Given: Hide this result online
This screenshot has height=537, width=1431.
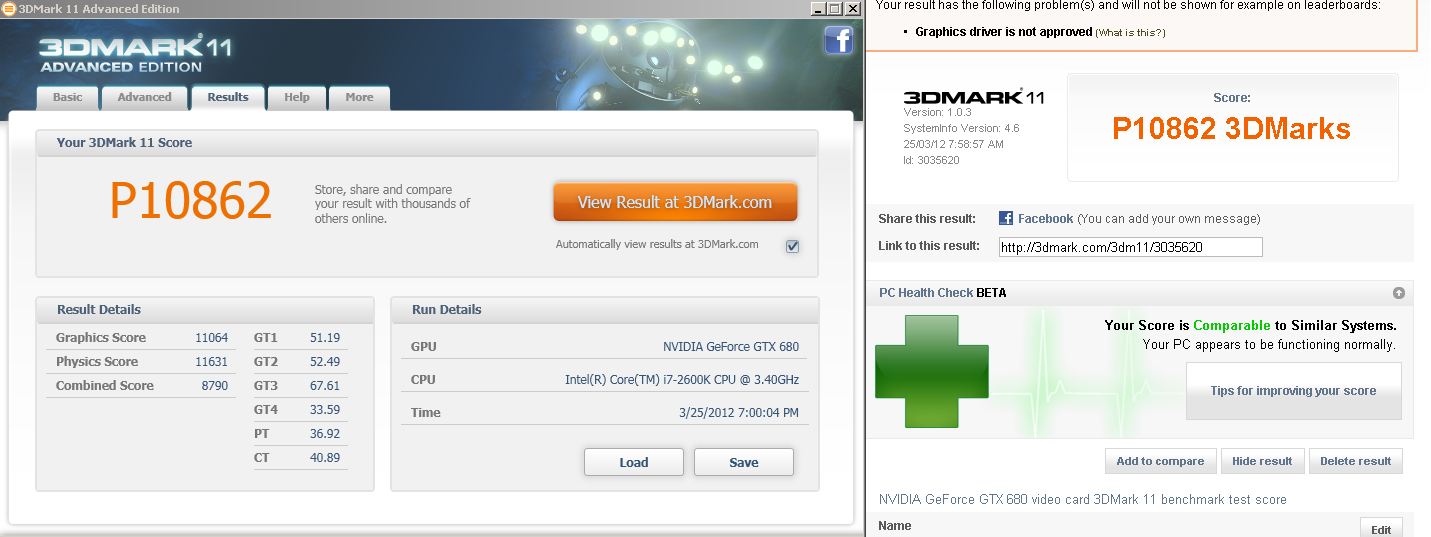Looking at the screenshot, I should (1262, 461).
